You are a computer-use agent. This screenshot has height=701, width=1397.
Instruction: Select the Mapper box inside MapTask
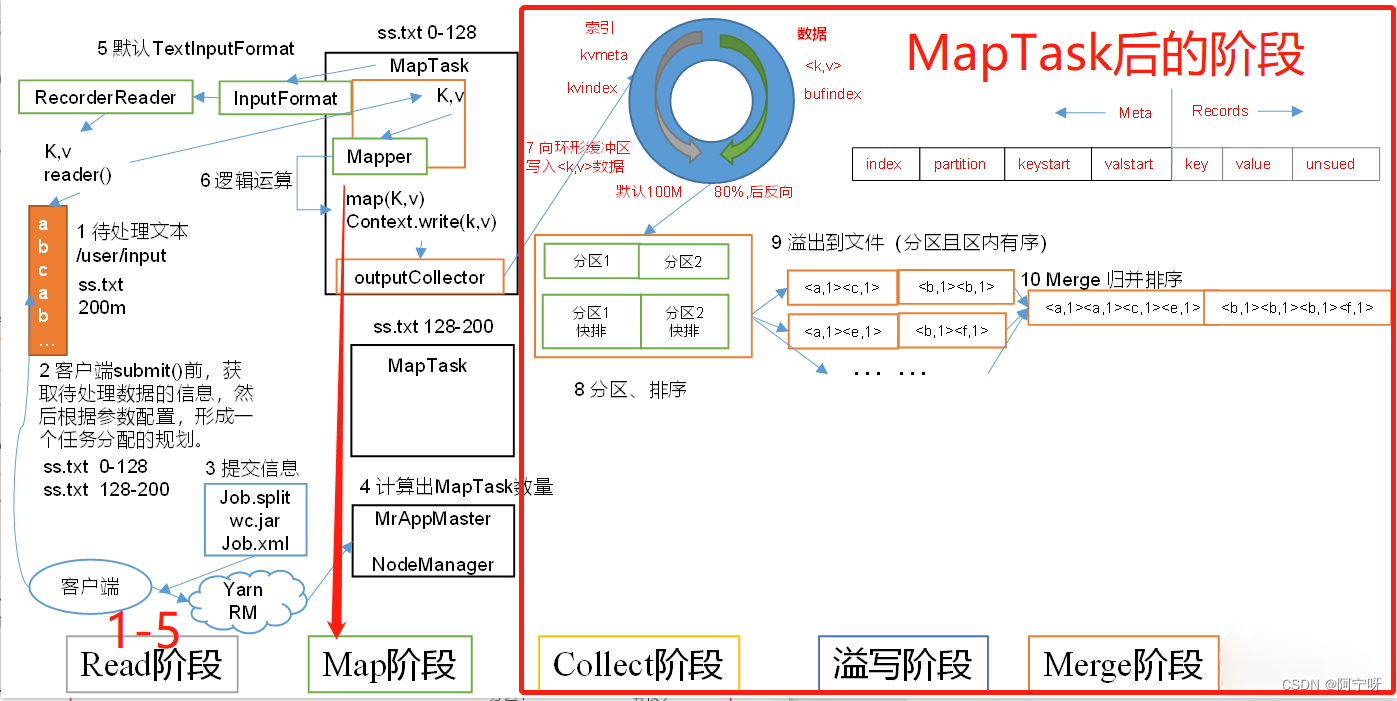click(379, 157)
